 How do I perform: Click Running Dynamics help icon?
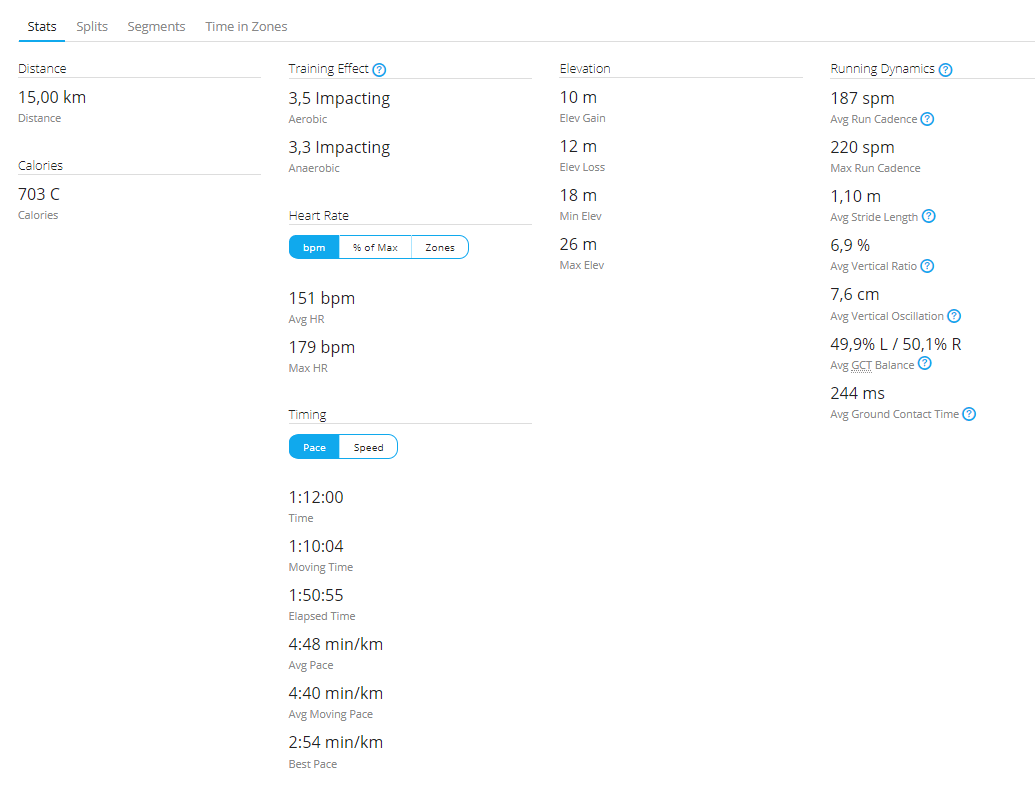945,70
